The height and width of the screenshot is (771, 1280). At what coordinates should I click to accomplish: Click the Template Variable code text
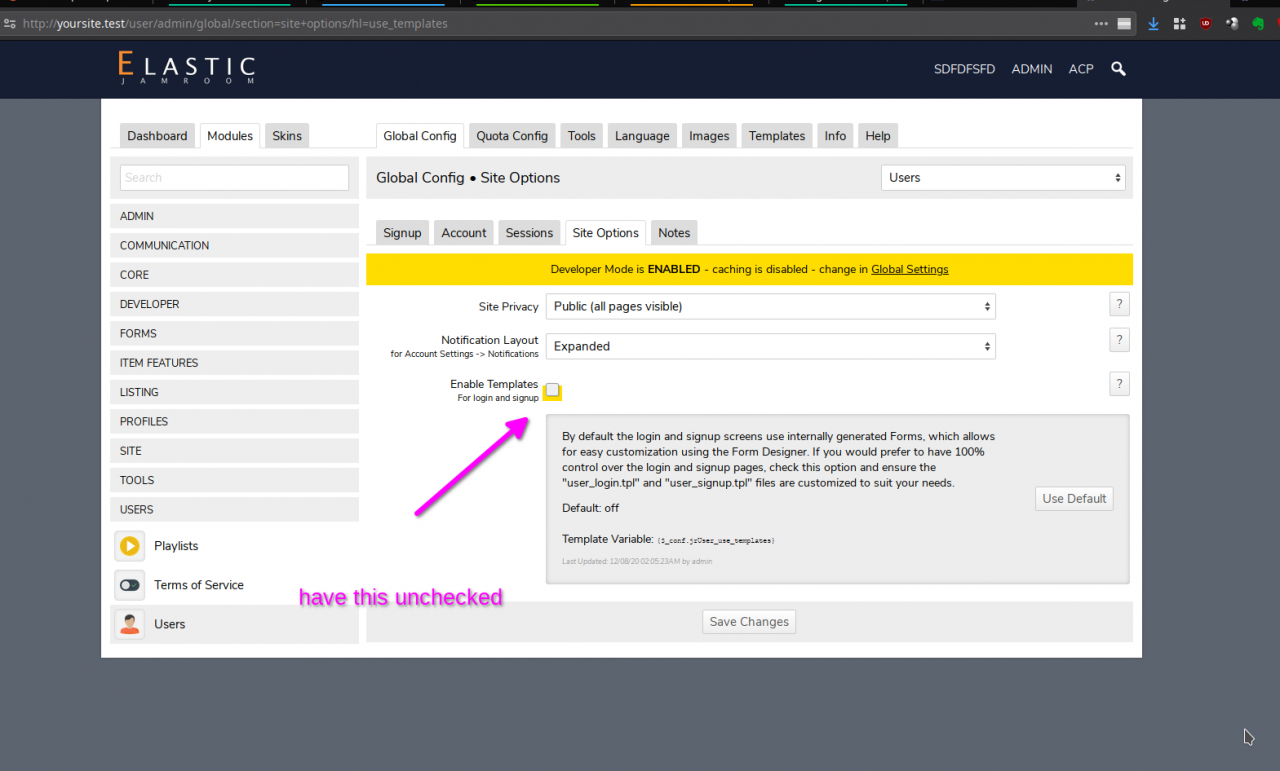[x=715, y=540]
